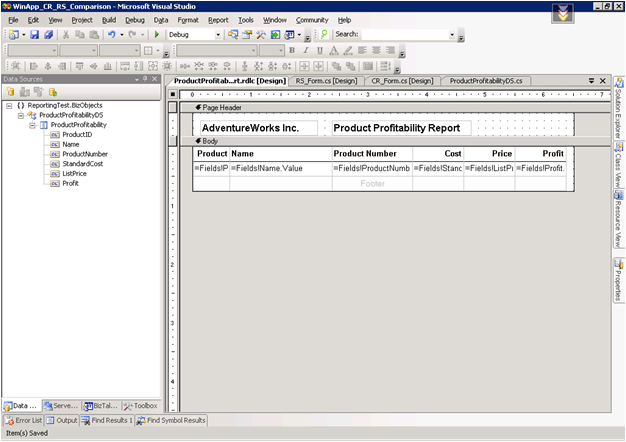The height and width of the screenshot is (442, 626).
Task: Click Align to Grid layout icon
Action: pos(15,66)
